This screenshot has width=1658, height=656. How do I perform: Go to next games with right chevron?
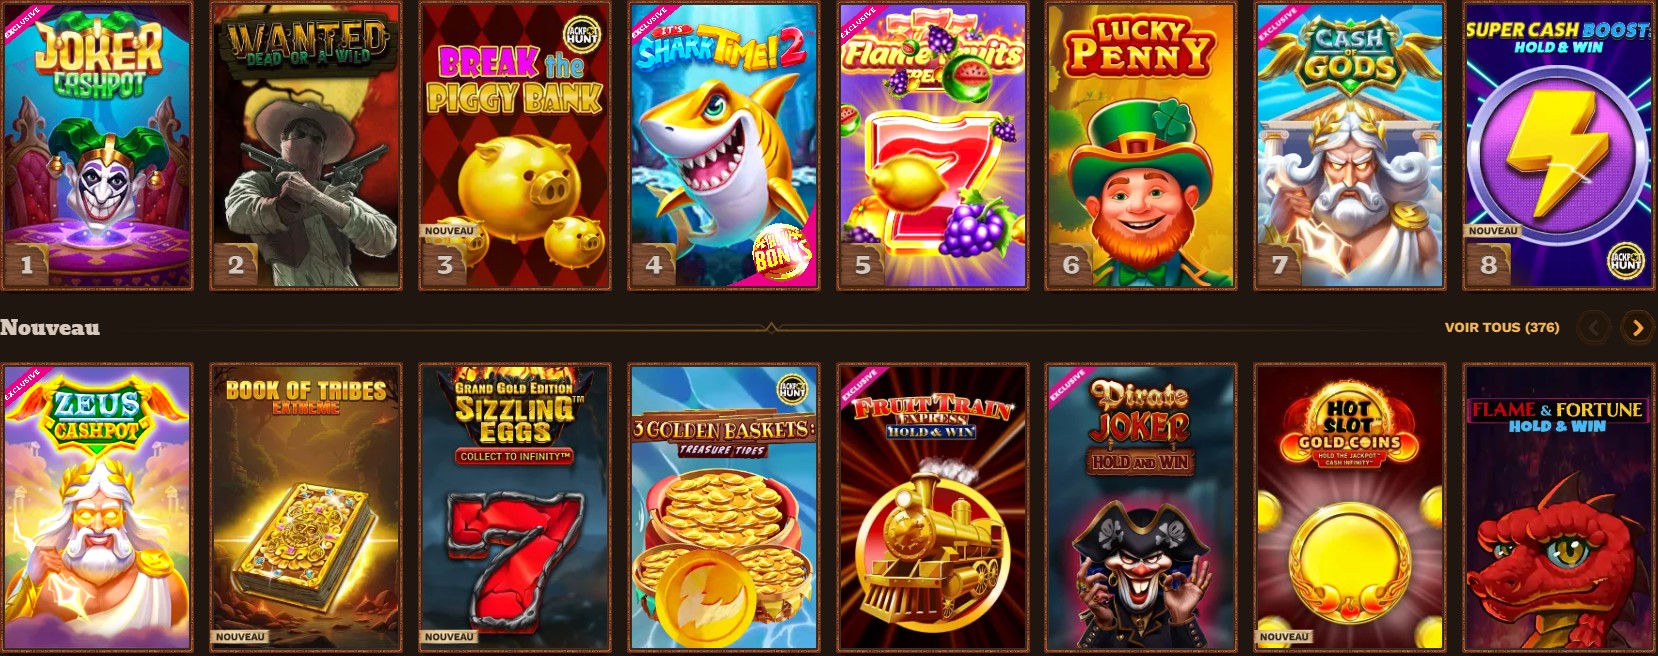coord(1637,327)
